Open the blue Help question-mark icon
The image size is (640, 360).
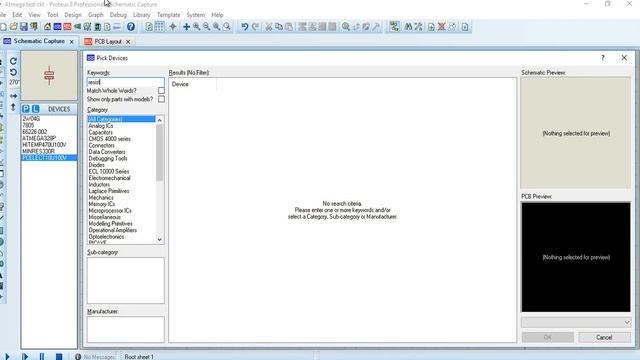[131, 27]
